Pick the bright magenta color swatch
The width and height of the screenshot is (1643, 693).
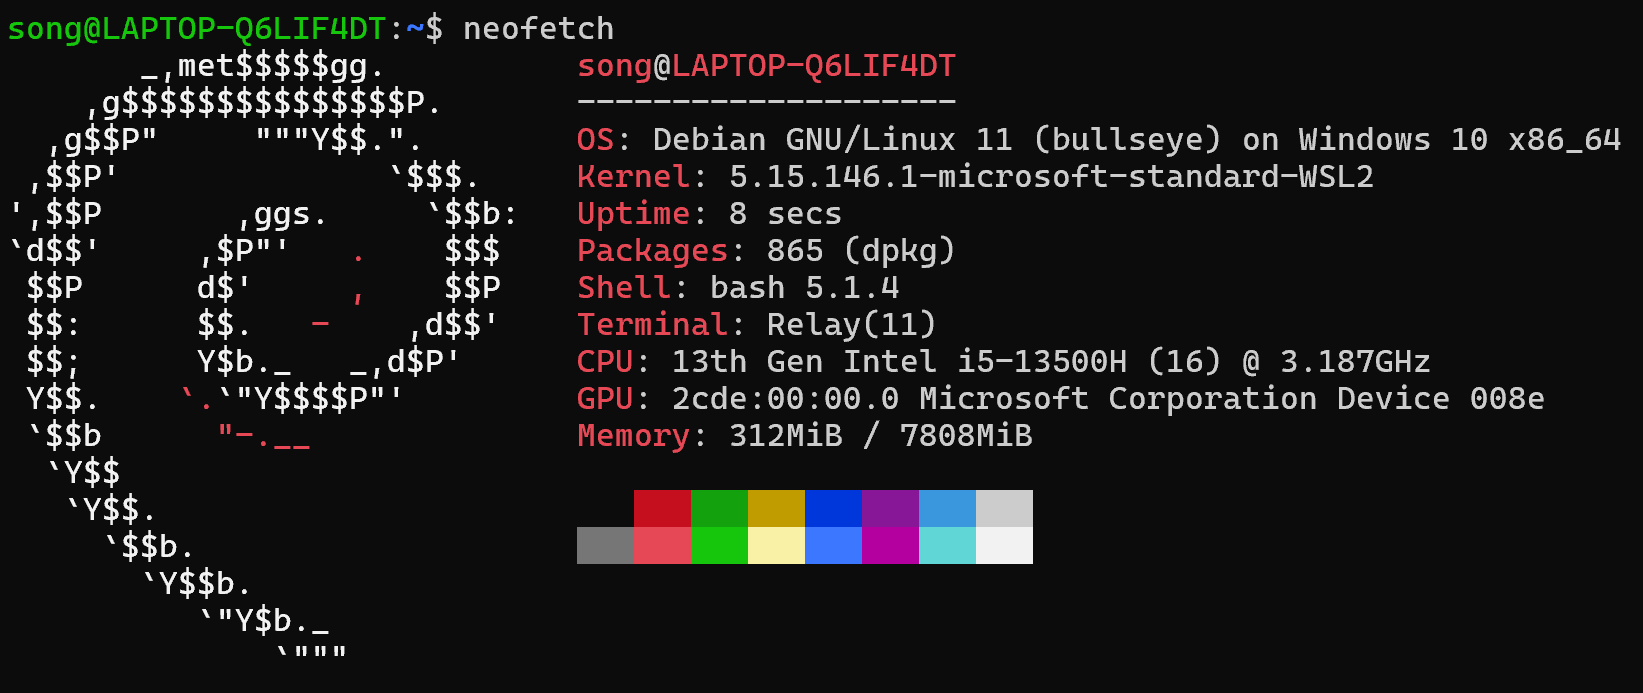(x=890, y=545)
